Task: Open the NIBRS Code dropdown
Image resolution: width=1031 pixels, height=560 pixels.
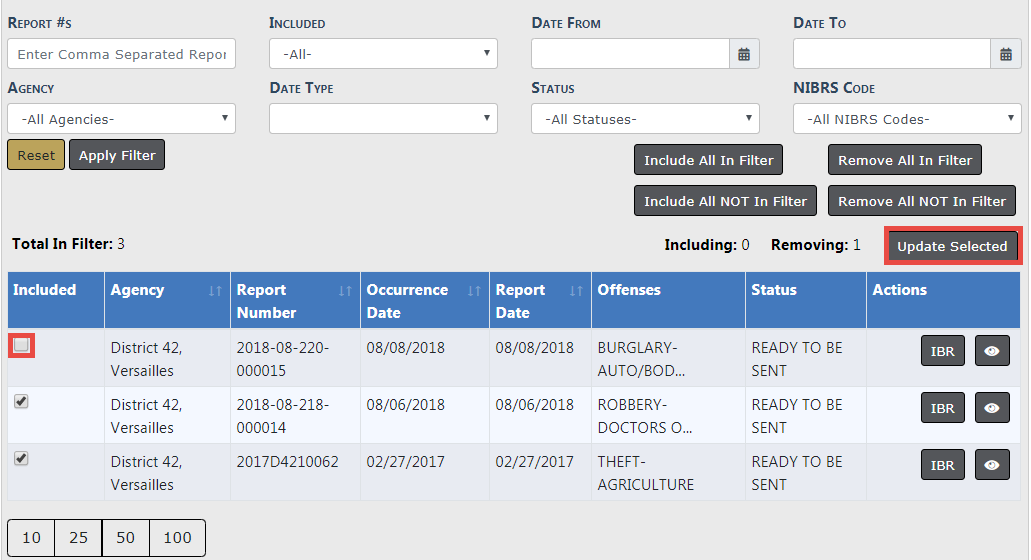Action: [907, 119]
